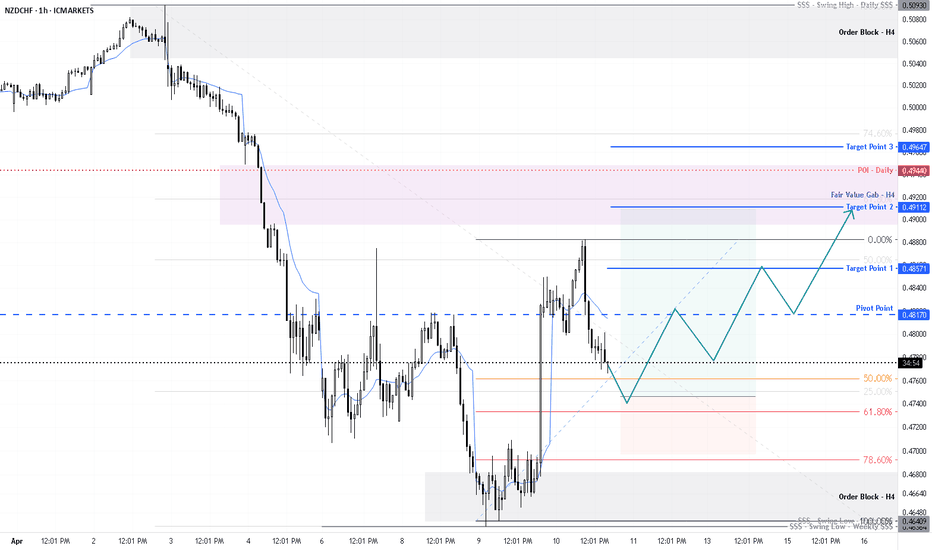Click 0.47000 on the price axis
Image resolution: width=932 pixels, height=550 pixels.
click(914, 451)
